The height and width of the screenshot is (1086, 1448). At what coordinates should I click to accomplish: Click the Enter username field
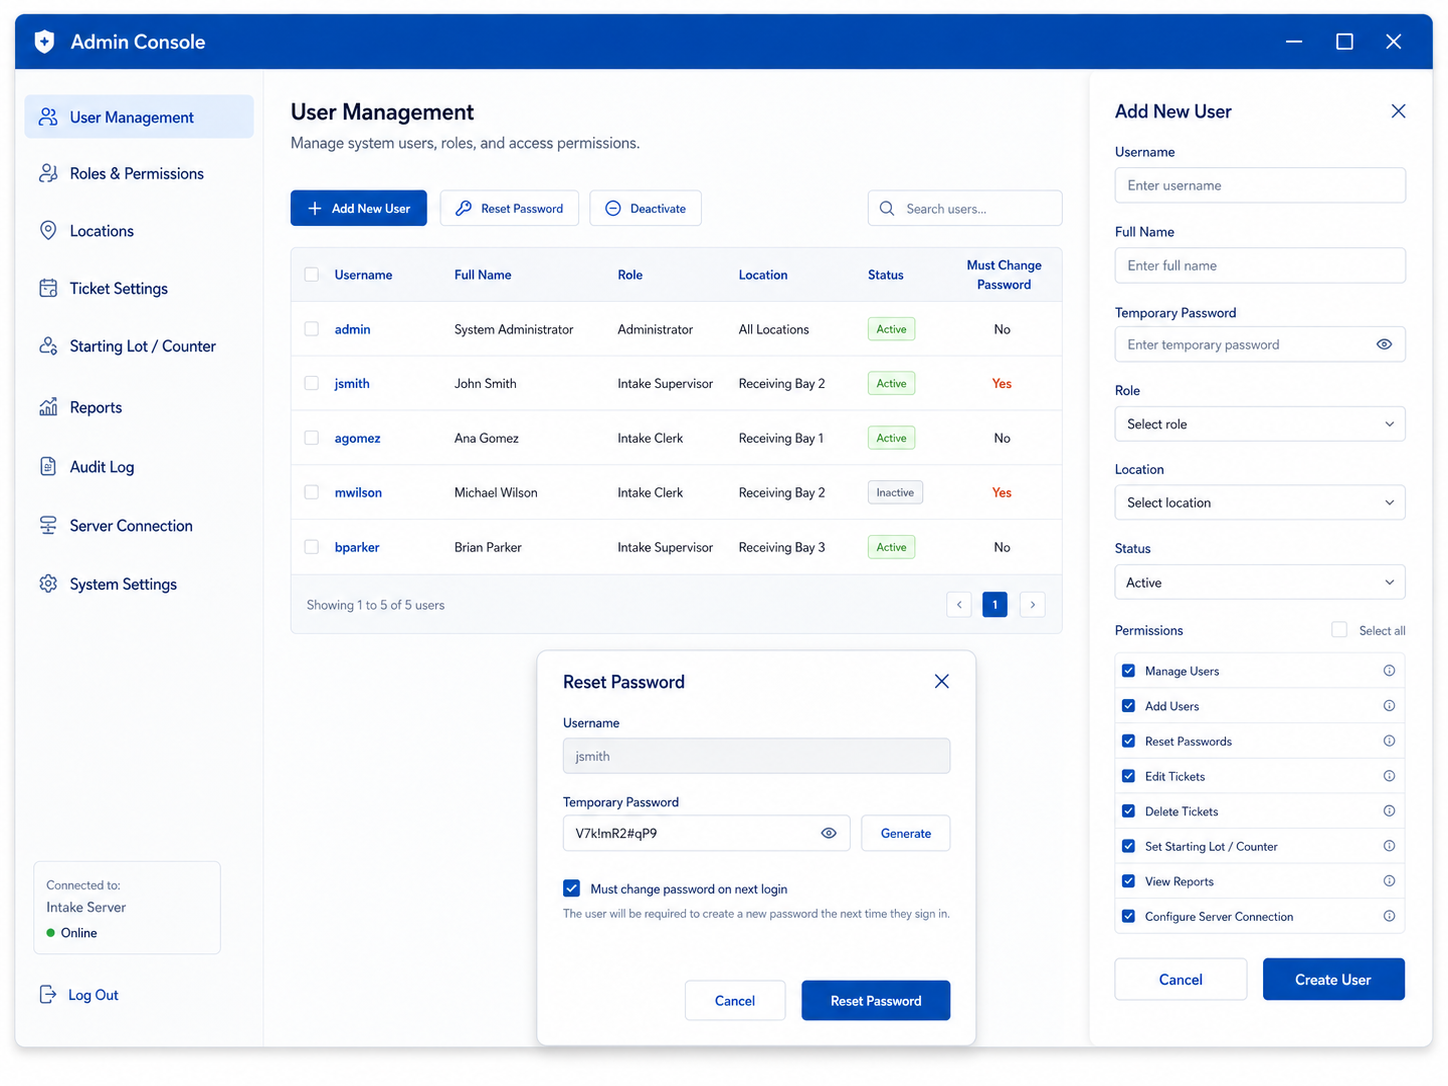(1260, 185)
